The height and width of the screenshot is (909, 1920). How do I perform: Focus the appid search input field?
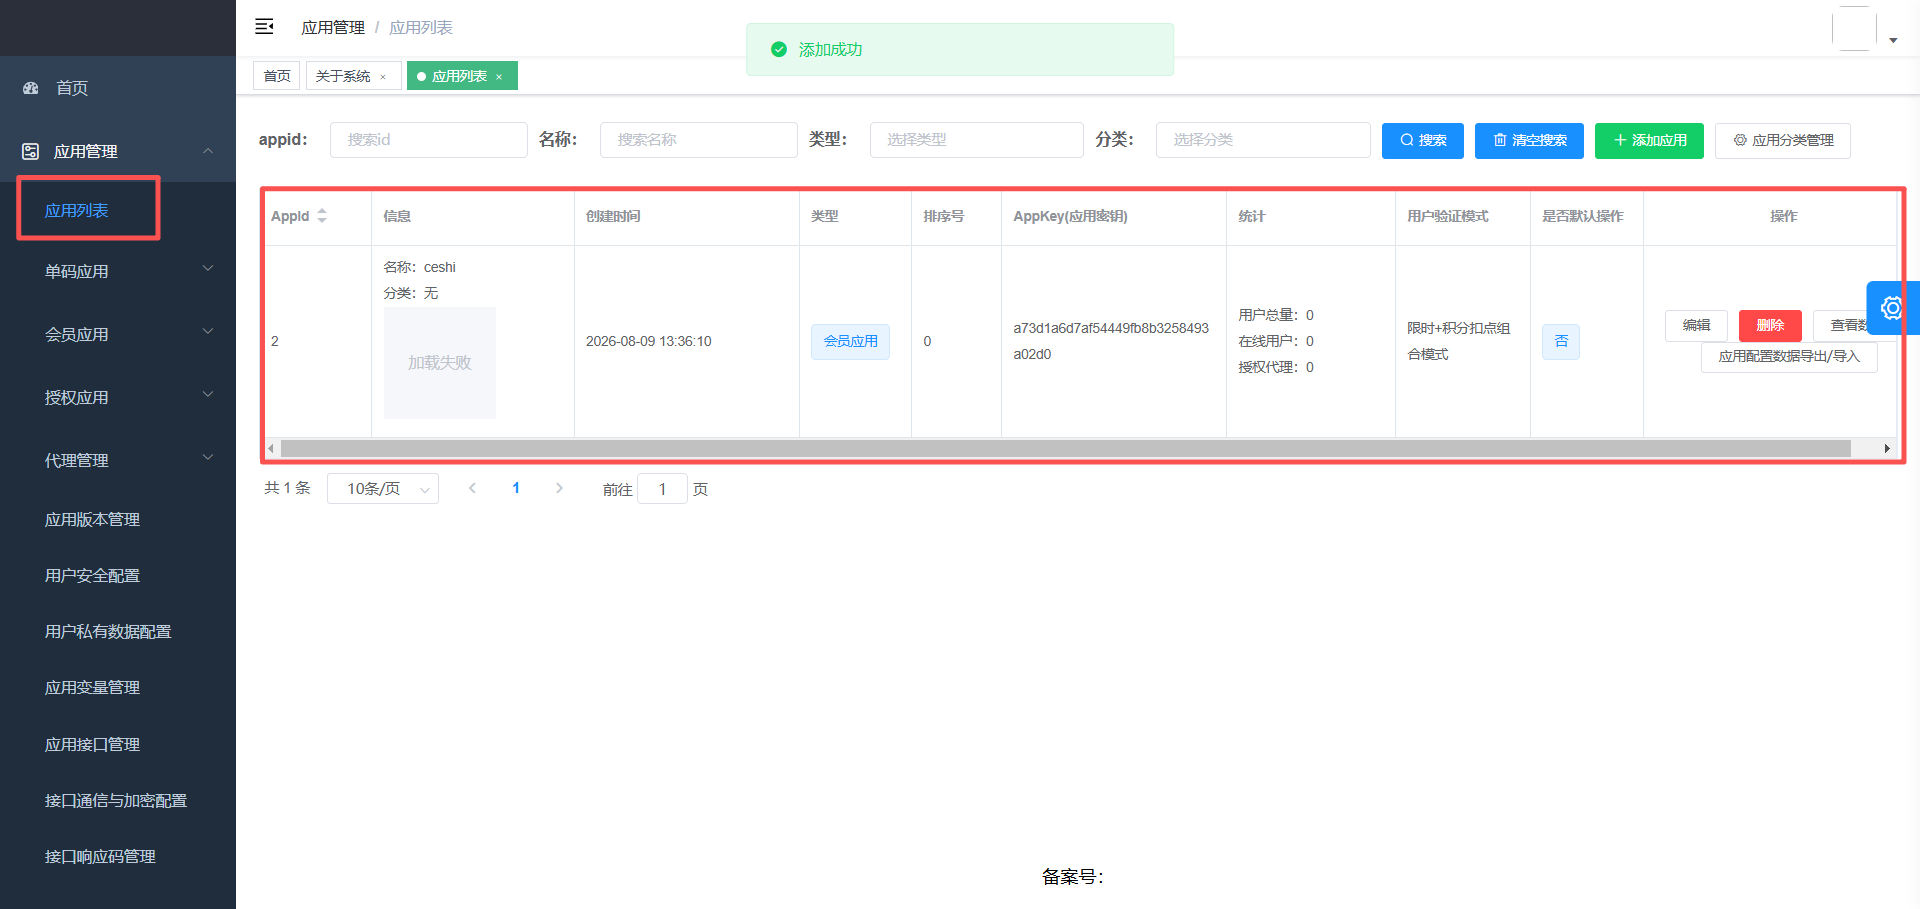point(429,140)
